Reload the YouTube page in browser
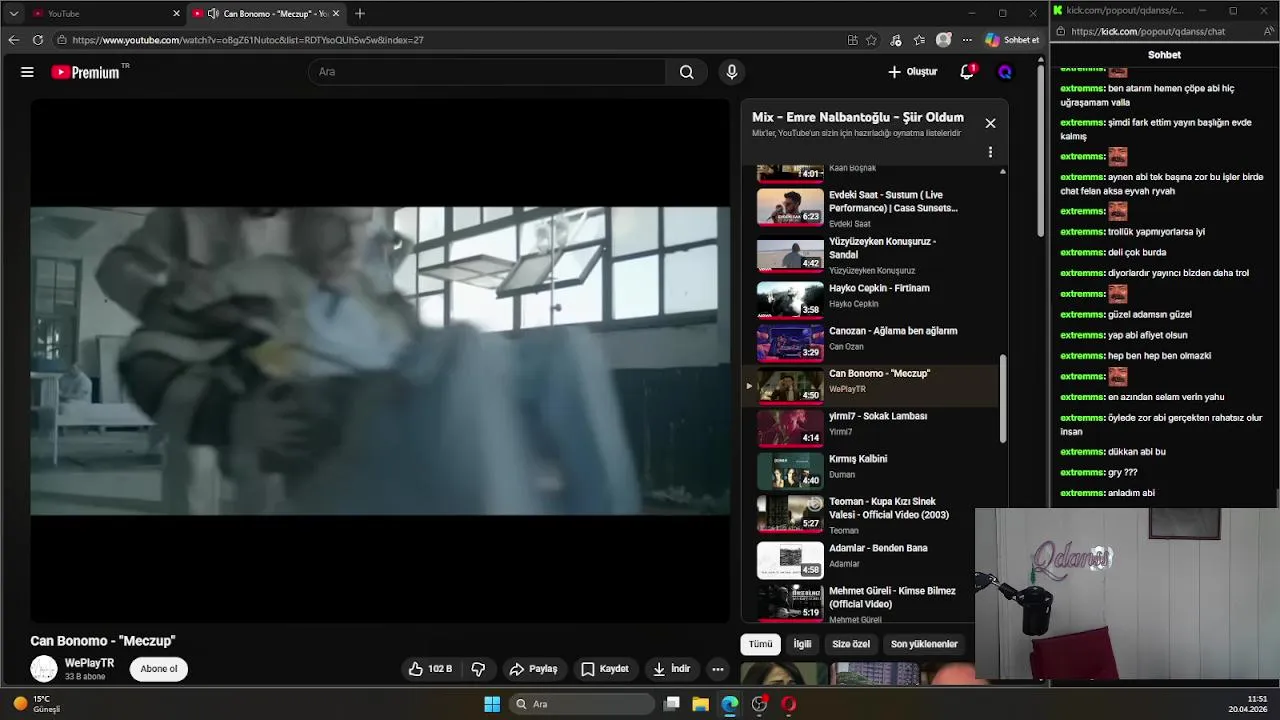 click(37, 40)
